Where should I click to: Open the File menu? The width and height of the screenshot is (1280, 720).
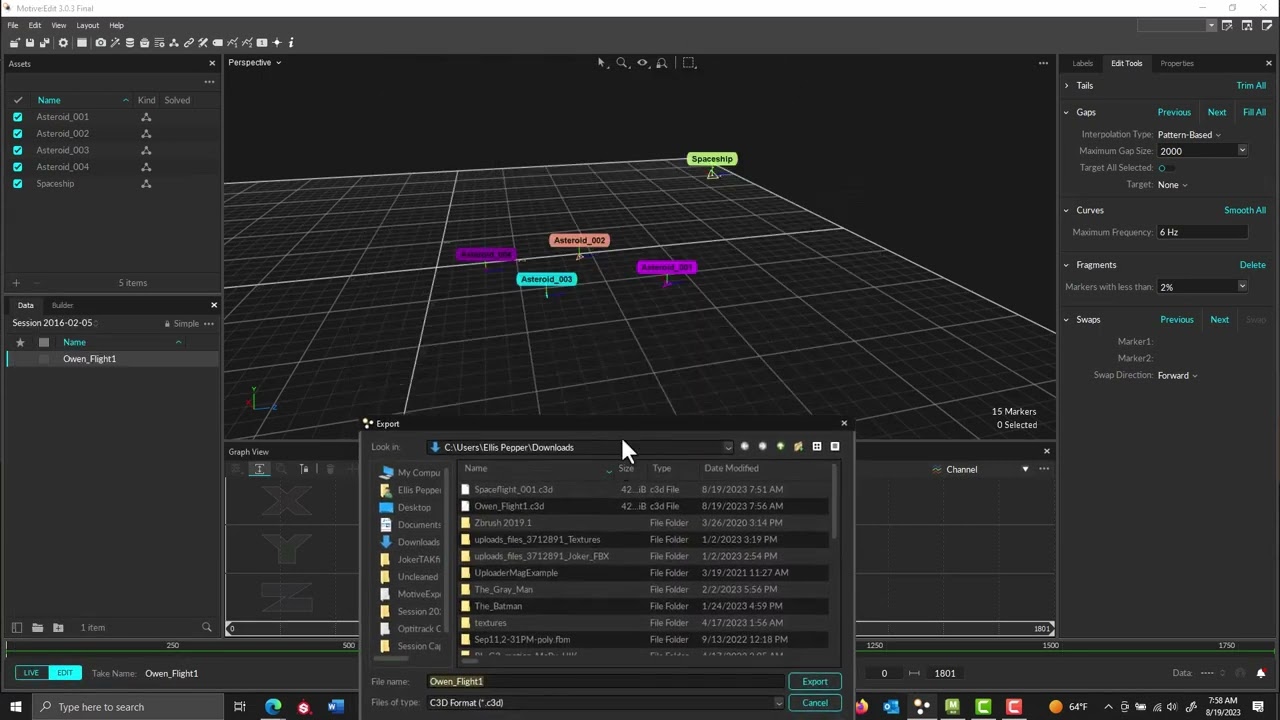point(13,25)
